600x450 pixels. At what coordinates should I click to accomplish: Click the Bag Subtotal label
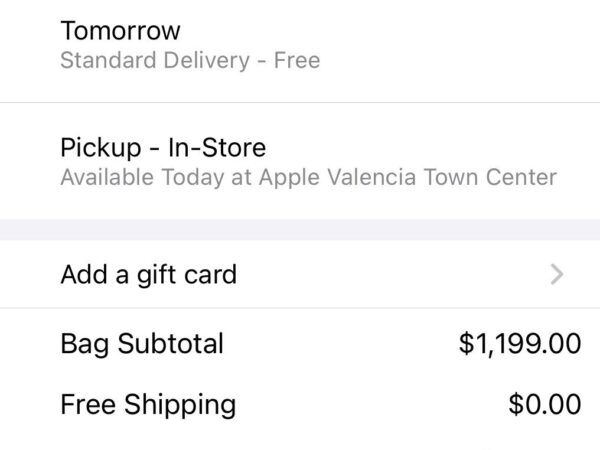(x=142, y=344)
